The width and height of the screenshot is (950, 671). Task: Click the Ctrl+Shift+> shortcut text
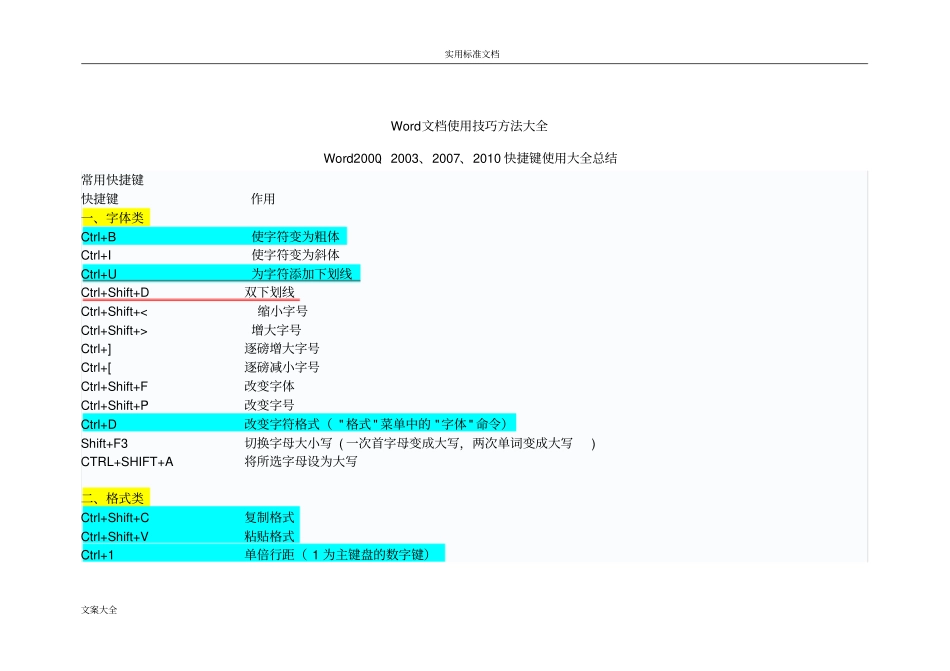click(114, 331)
